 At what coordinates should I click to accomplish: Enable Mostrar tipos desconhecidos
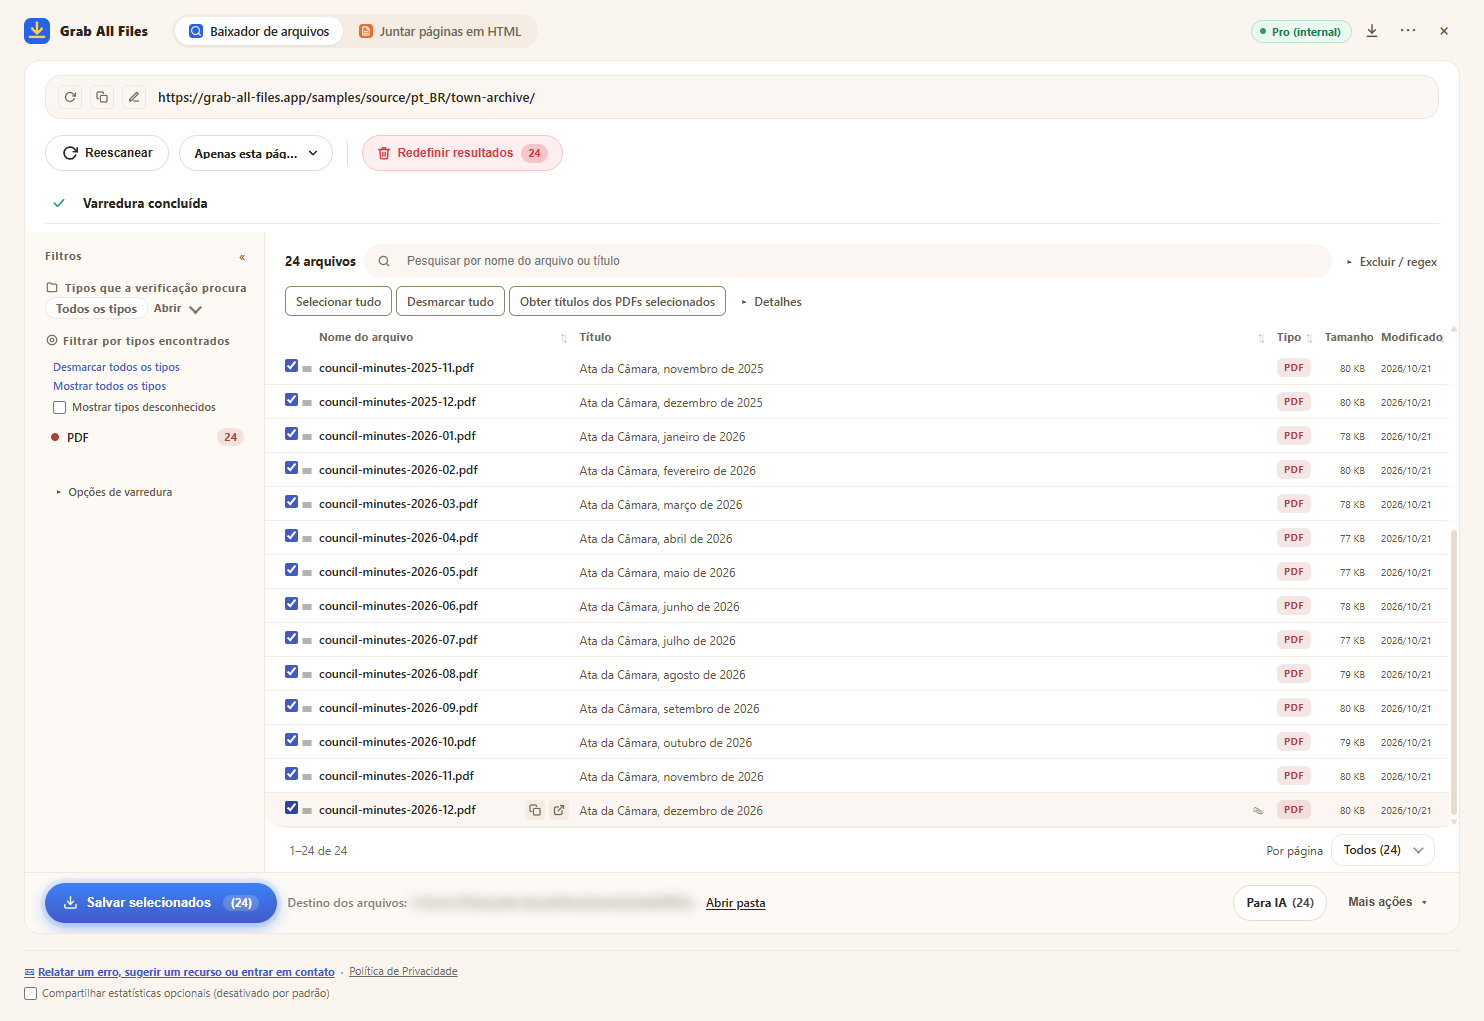(x=59, y=407)
